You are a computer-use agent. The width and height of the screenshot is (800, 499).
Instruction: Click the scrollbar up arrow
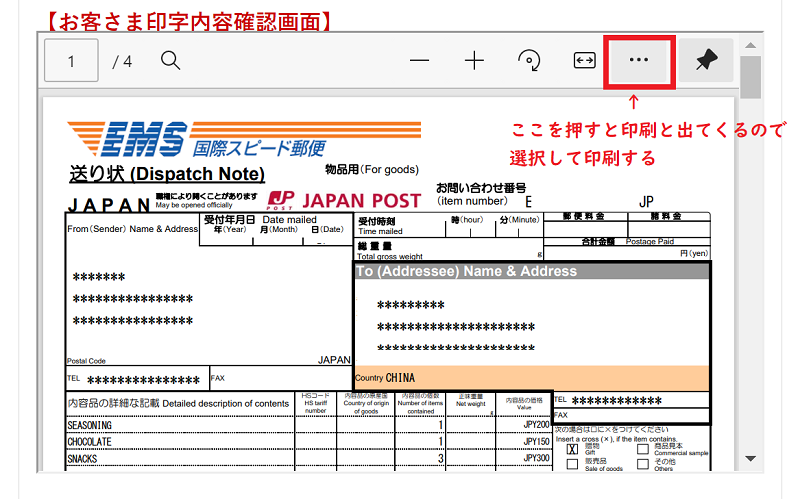751,45
